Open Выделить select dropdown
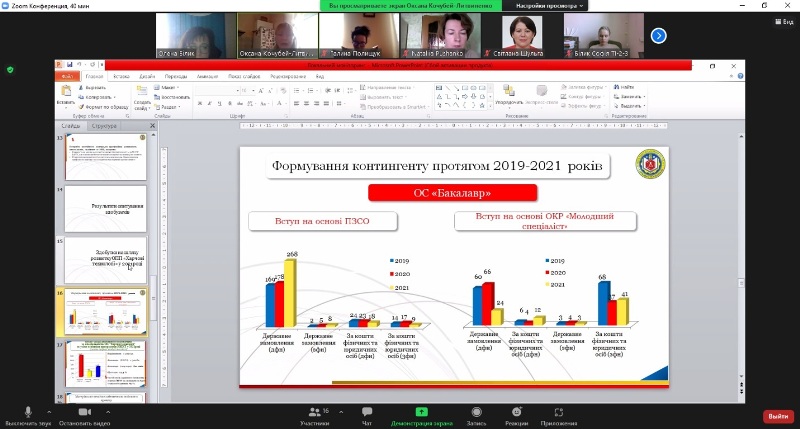The width and height of the screenshot is (800, 429). pos(629,106)
